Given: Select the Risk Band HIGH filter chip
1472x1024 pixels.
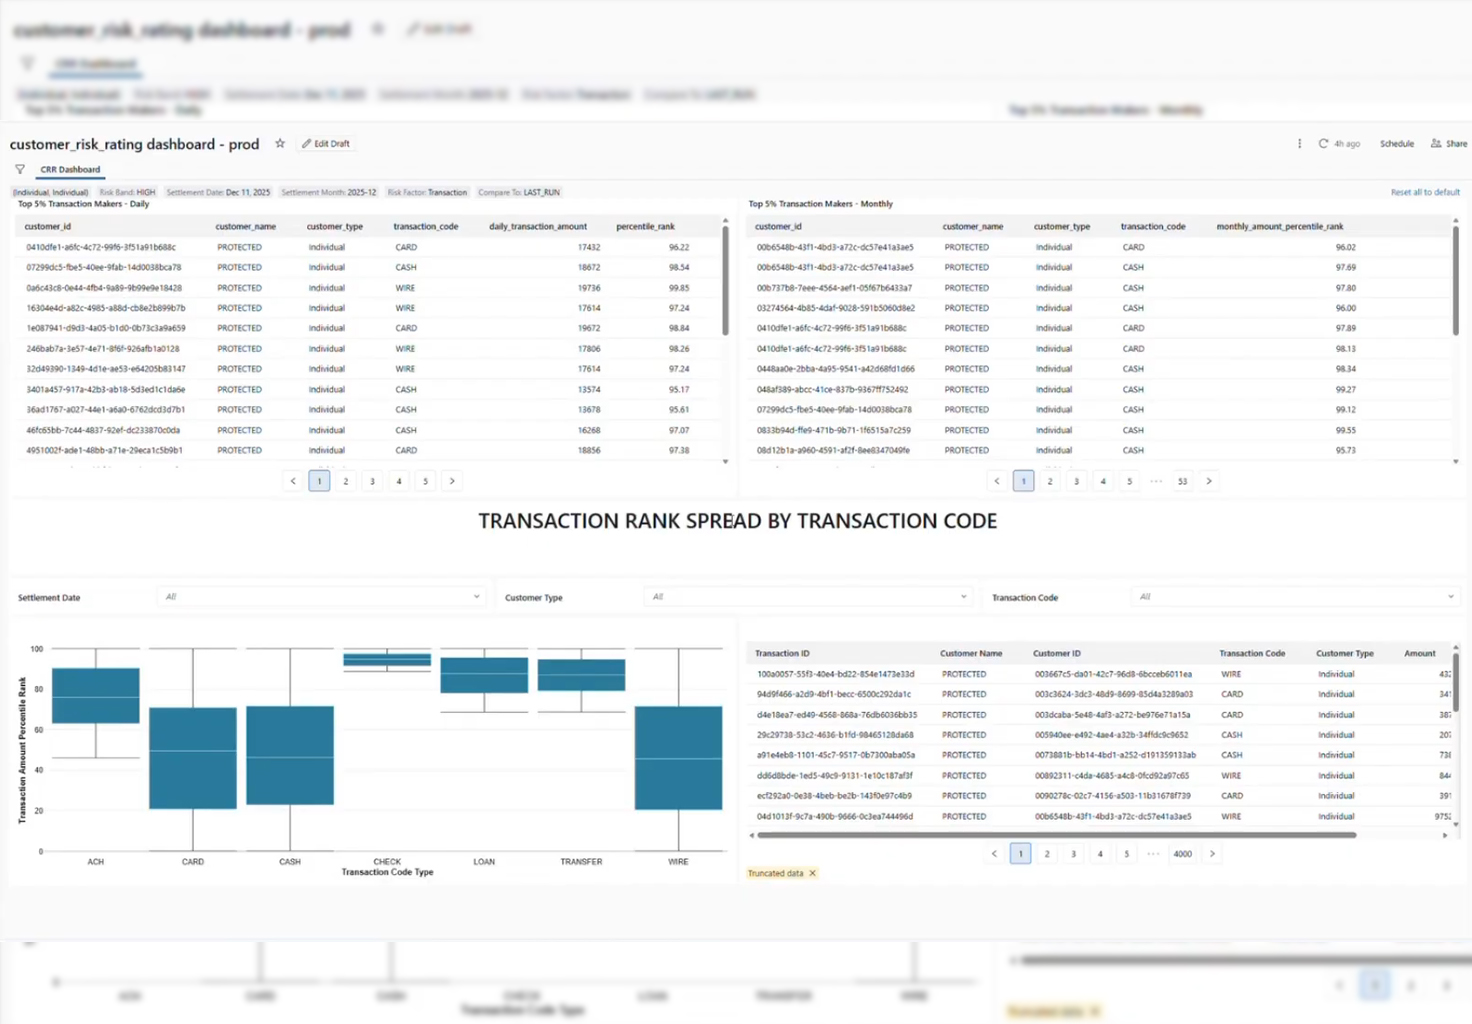Looking at the screenshot, I should [127, 192].
